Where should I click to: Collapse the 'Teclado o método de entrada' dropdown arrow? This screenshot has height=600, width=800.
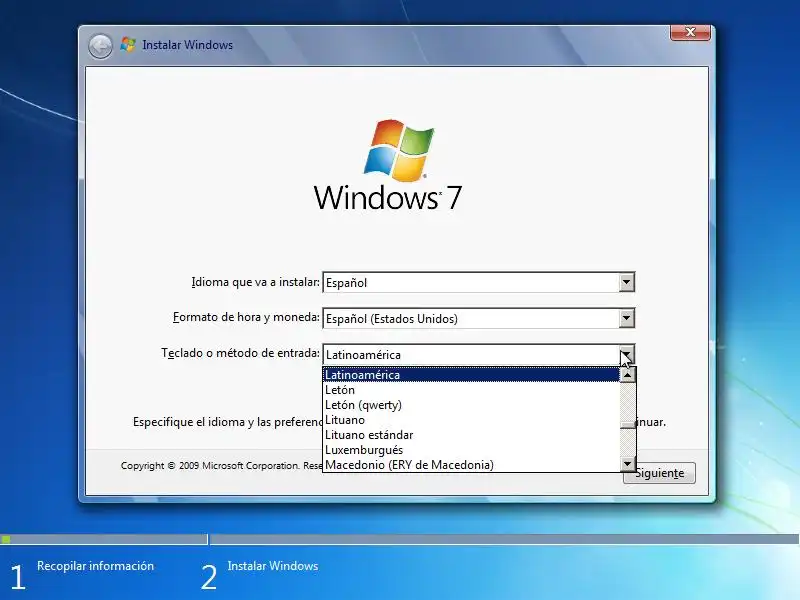(627, 355)
